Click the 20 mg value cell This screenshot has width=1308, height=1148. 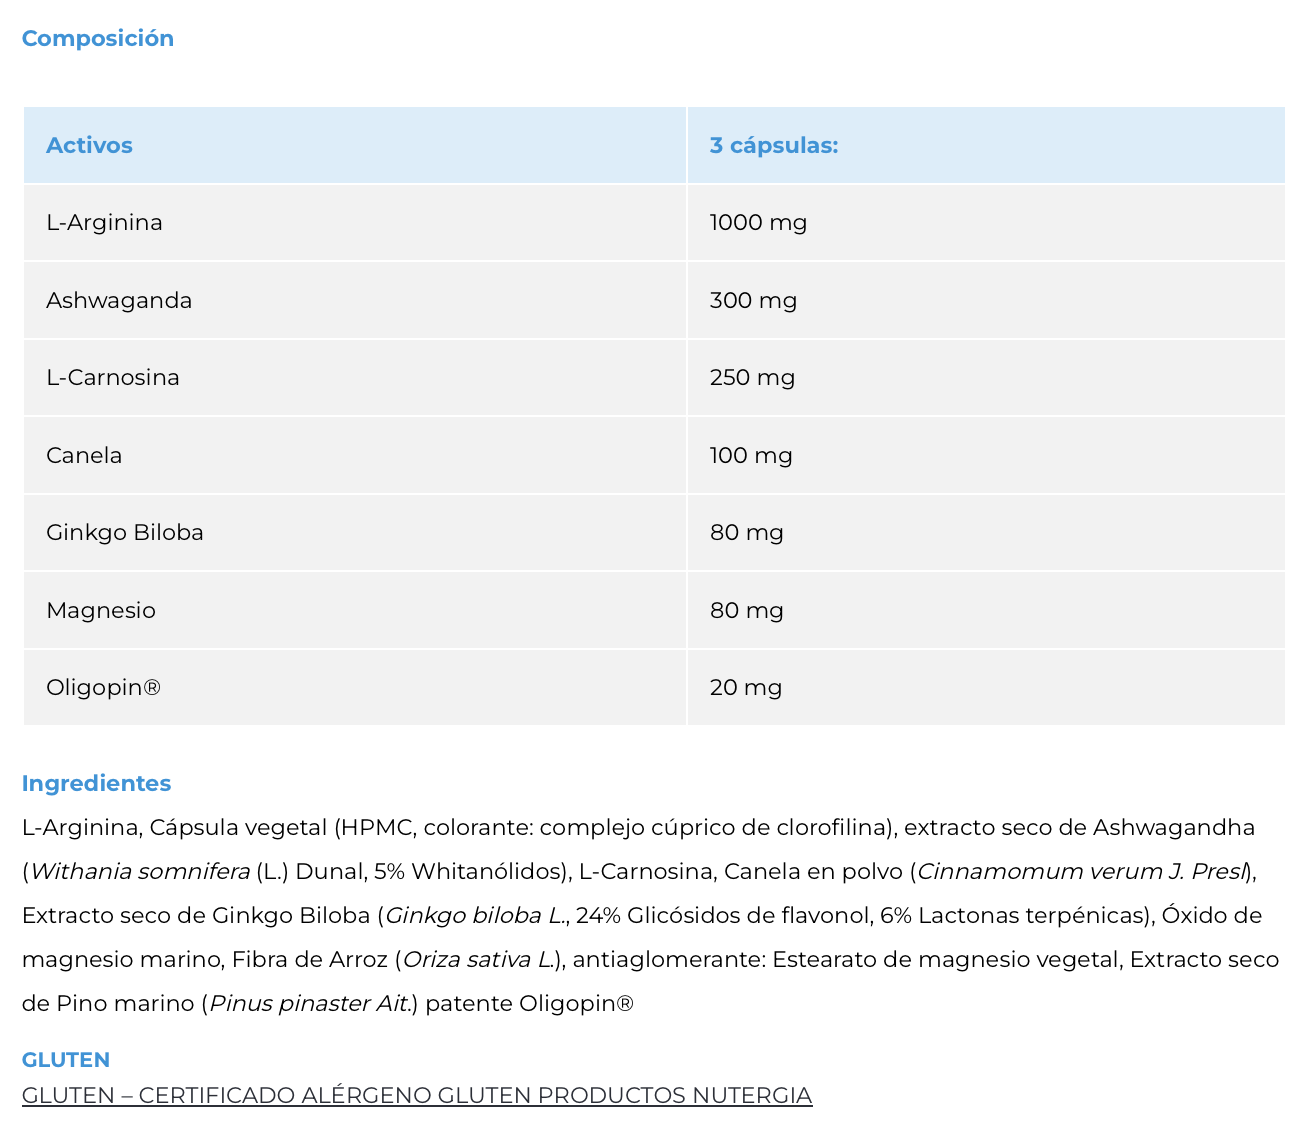[x=986, y=688]
